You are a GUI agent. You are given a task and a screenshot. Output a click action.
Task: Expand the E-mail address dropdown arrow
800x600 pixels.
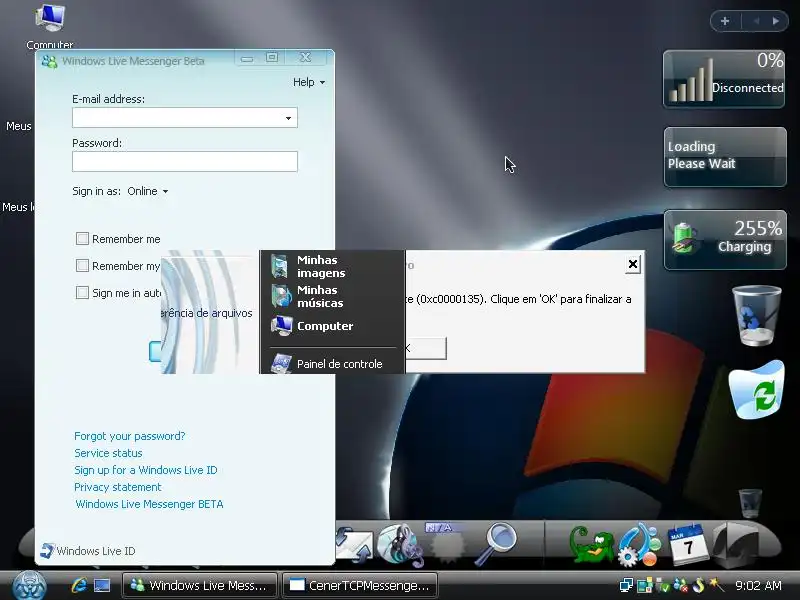(288, 118)
